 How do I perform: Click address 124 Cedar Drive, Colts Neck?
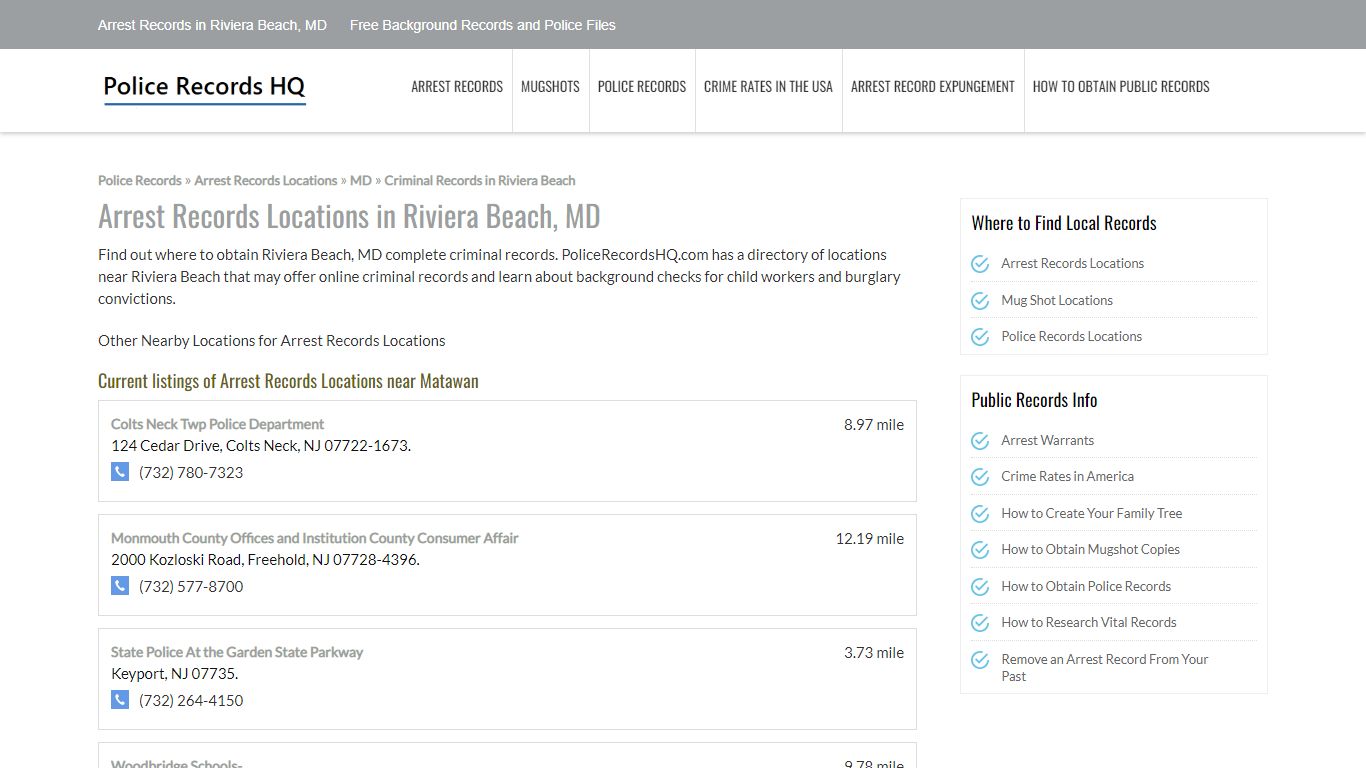tap(261, 445)
